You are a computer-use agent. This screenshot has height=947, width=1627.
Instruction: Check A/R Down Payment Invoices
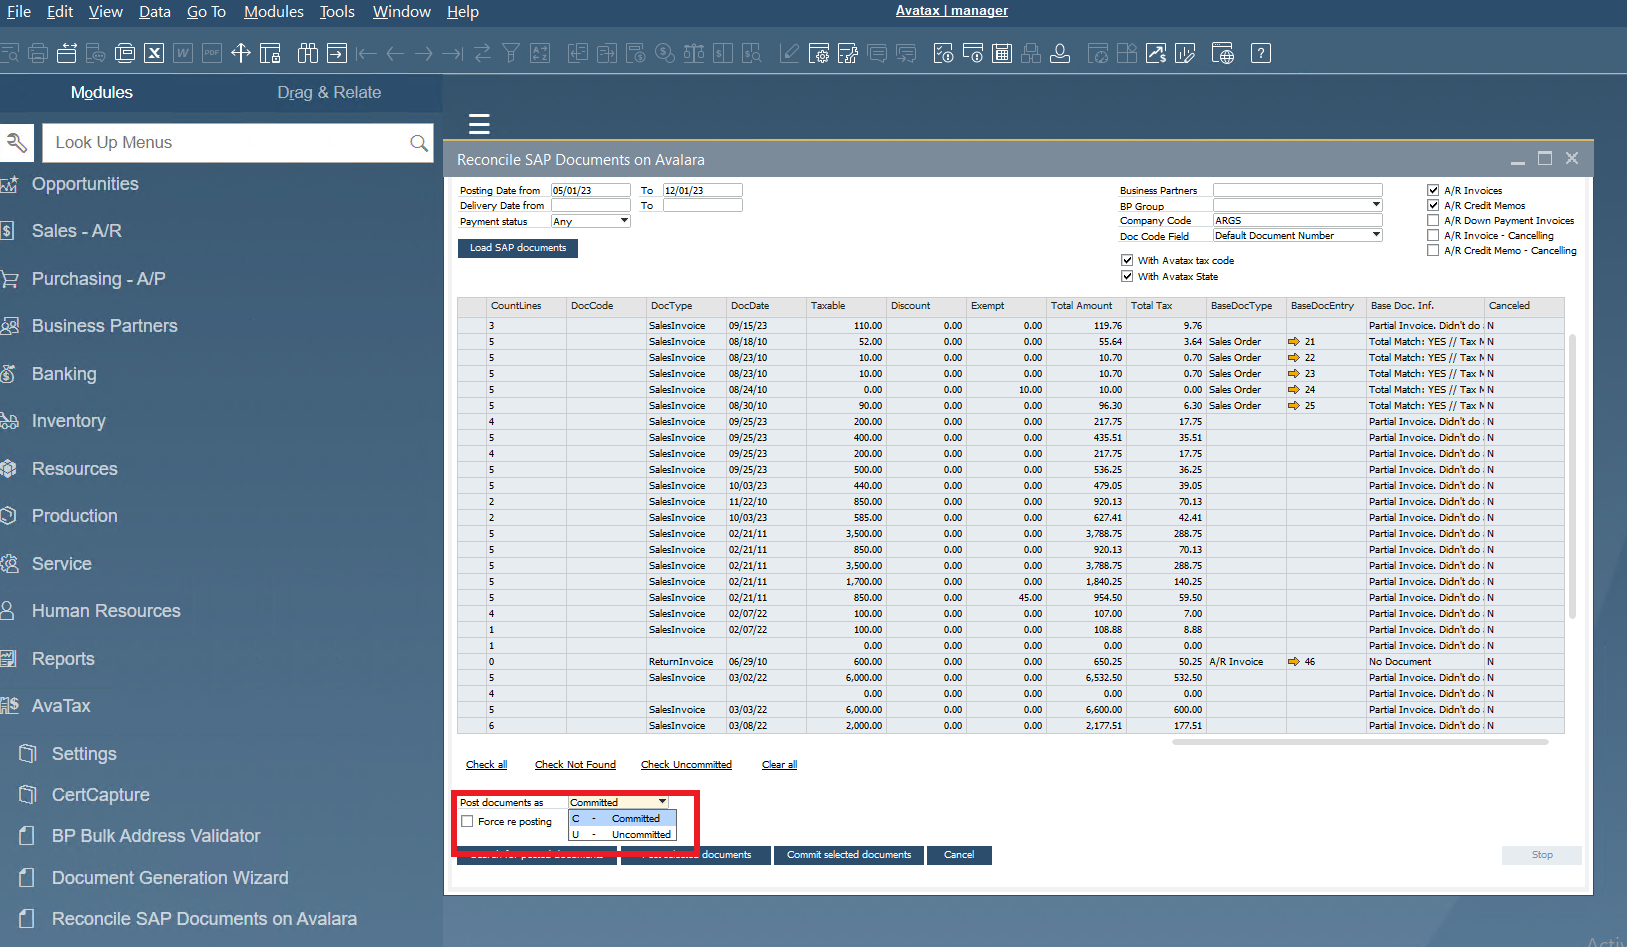[1433, 220]
